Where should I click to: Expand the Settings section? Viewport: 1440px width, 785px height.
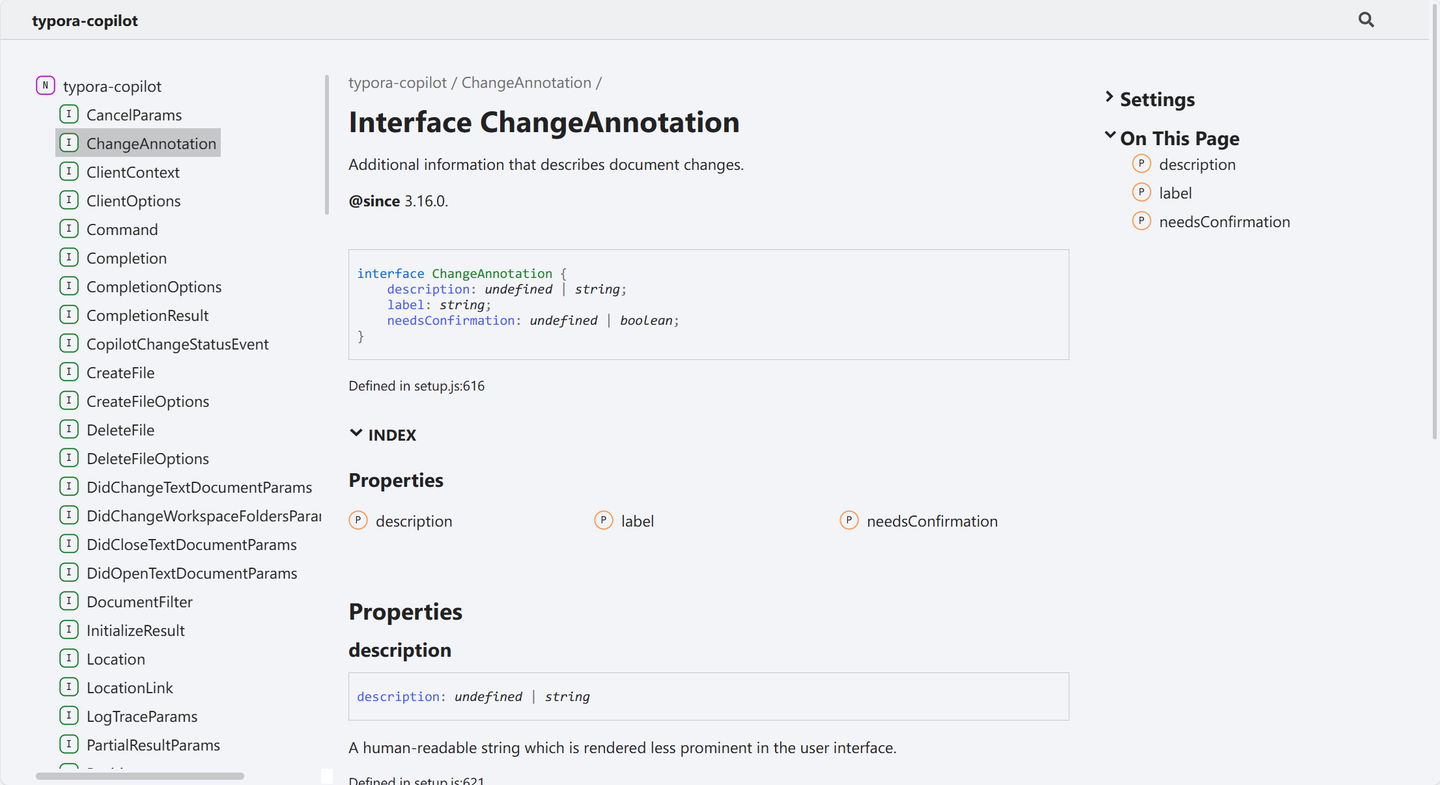[1110, 99]
